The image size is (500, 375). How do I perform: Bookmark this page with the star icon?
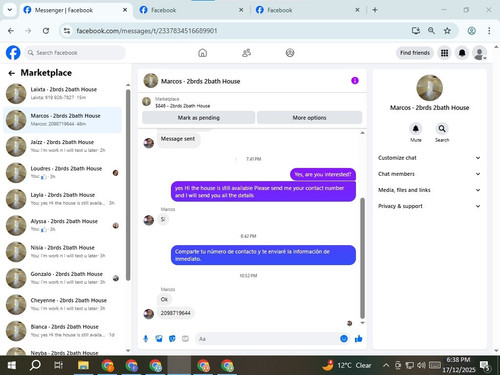(x=447, y=31)
